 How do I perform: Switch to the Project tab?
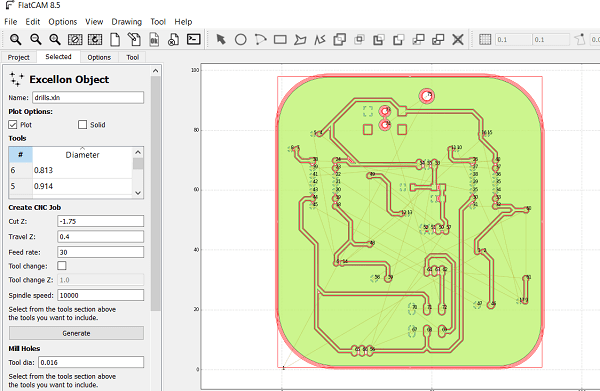[18, 57]
